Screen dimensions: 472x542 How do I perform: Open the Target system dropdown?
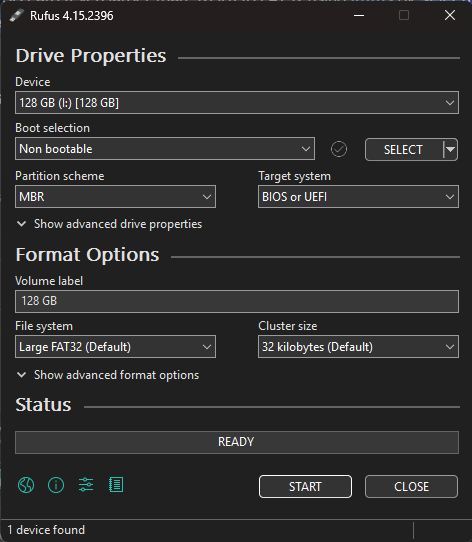pyautogui.click(x=358, y=197)
